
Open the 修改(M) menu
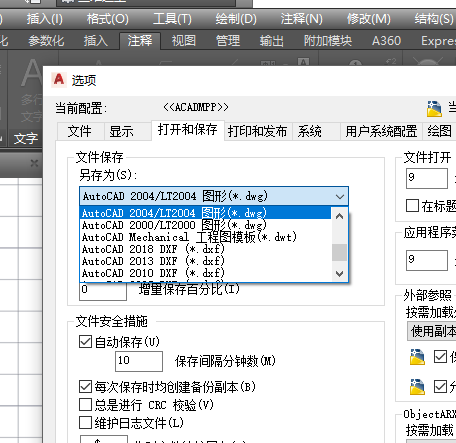(x=368, y=19)
